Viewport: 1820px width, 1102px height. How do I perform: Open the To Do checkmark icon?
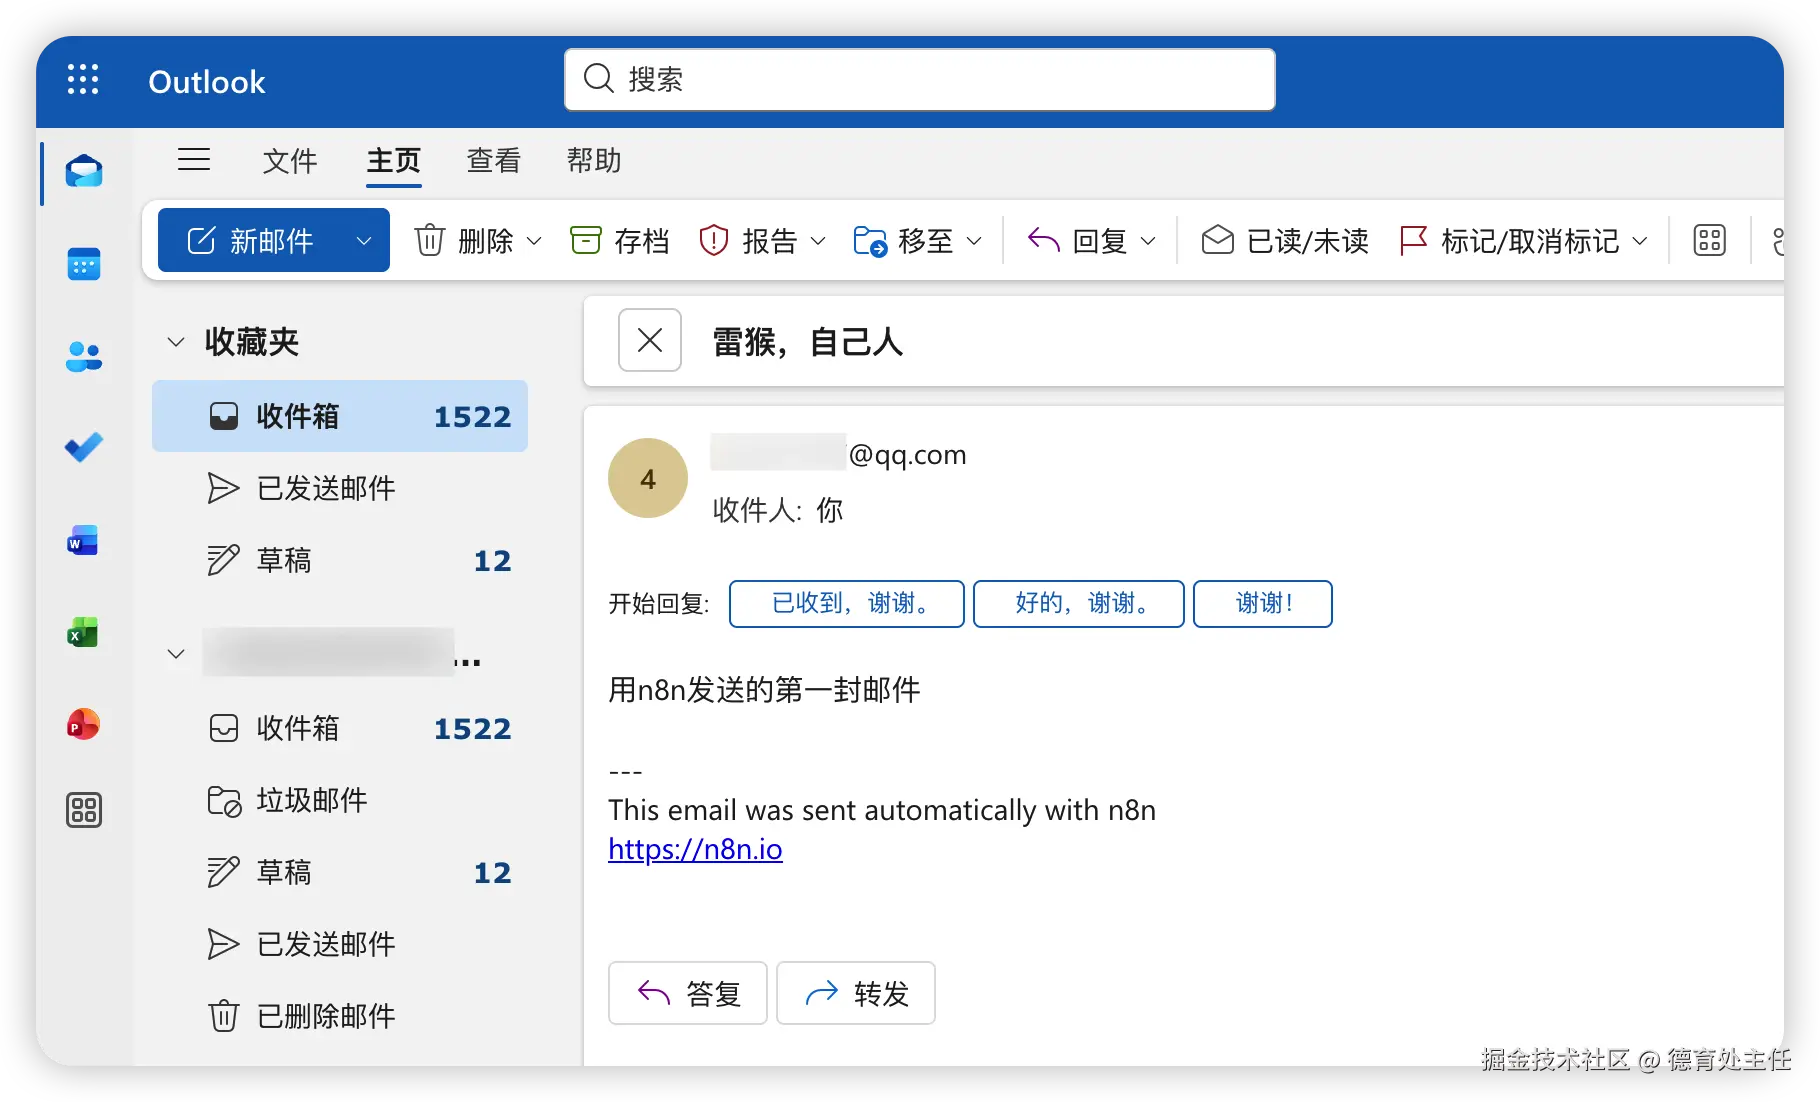(x=84, y=447)
